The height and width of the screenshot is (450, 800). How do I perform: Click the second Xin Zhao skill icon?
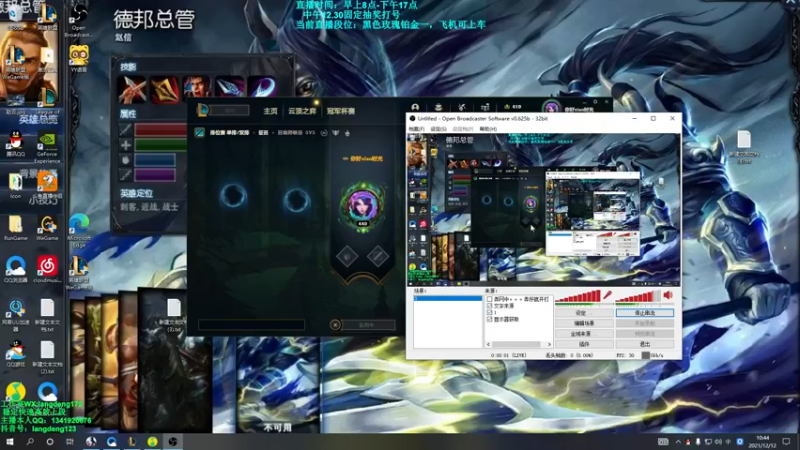pyautogui.click(x=164, y=89)
